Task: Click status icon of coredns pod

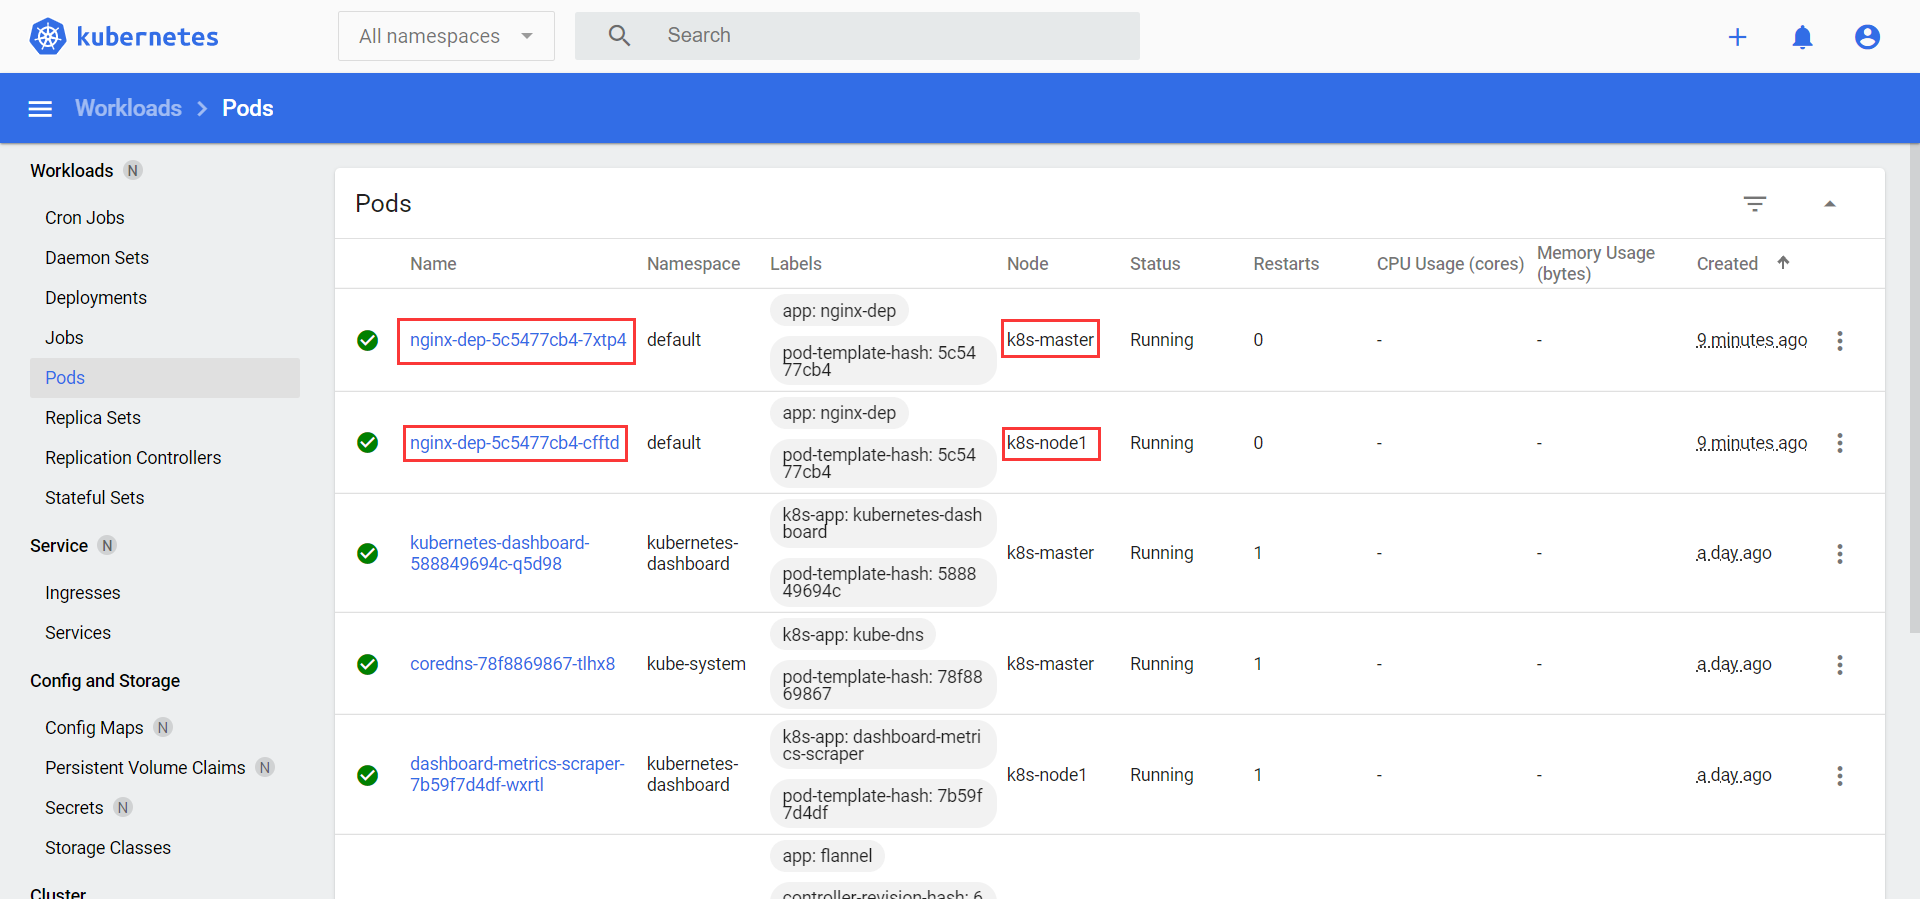Action: [x=368, y=664]
